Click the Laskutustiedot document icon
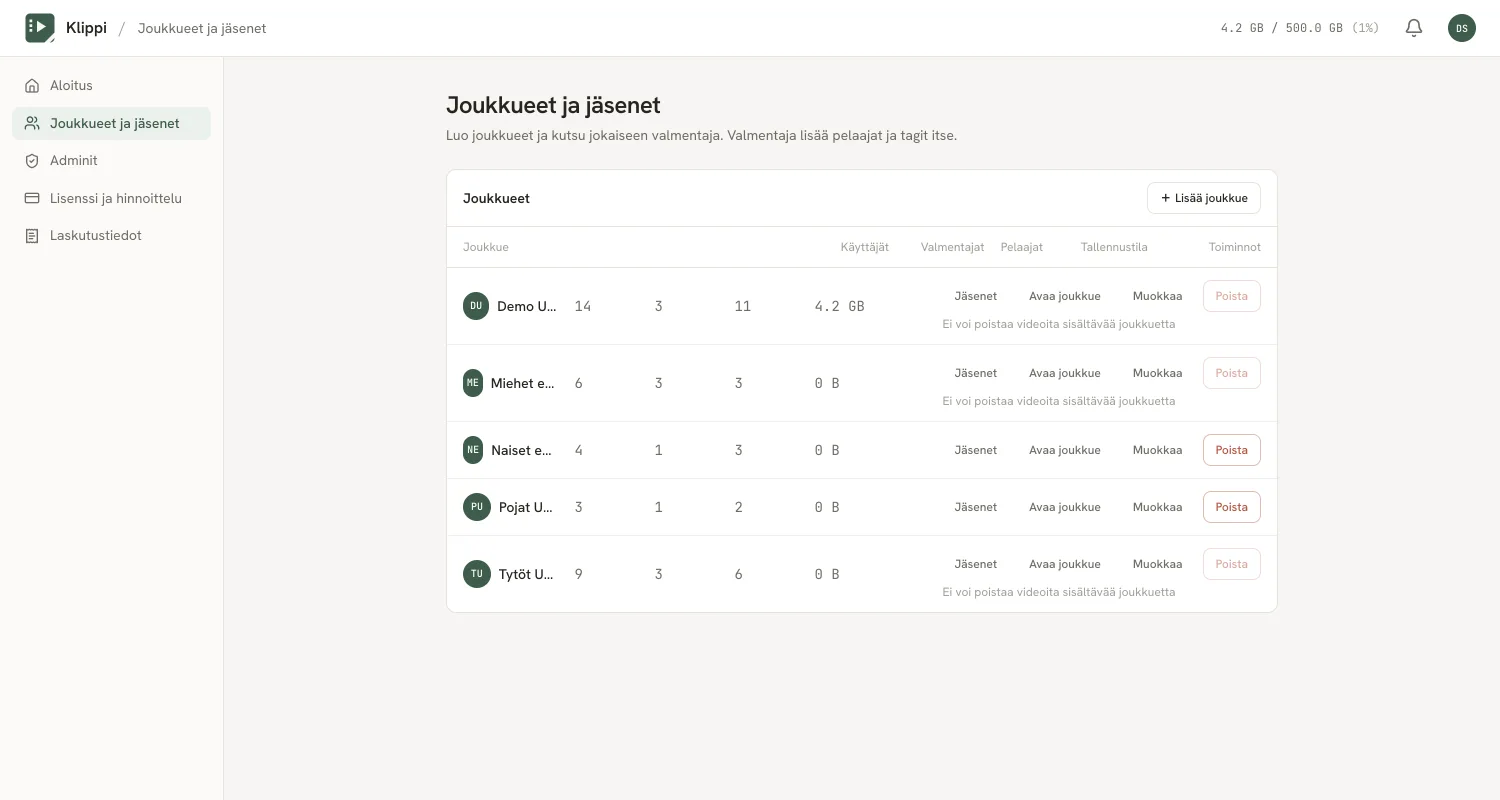This screenshot has width=1500, height=800. pyautogui.click(x=32, y=236)
